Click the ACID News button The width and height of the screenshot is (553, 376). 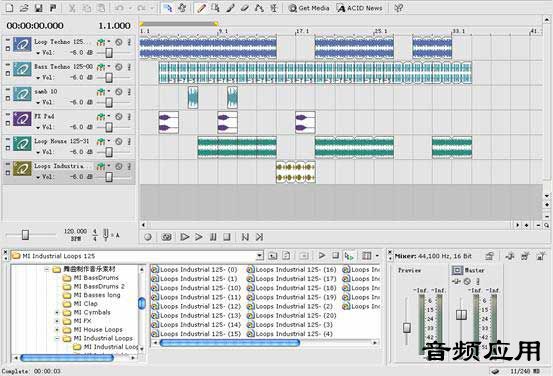[360, 8]
